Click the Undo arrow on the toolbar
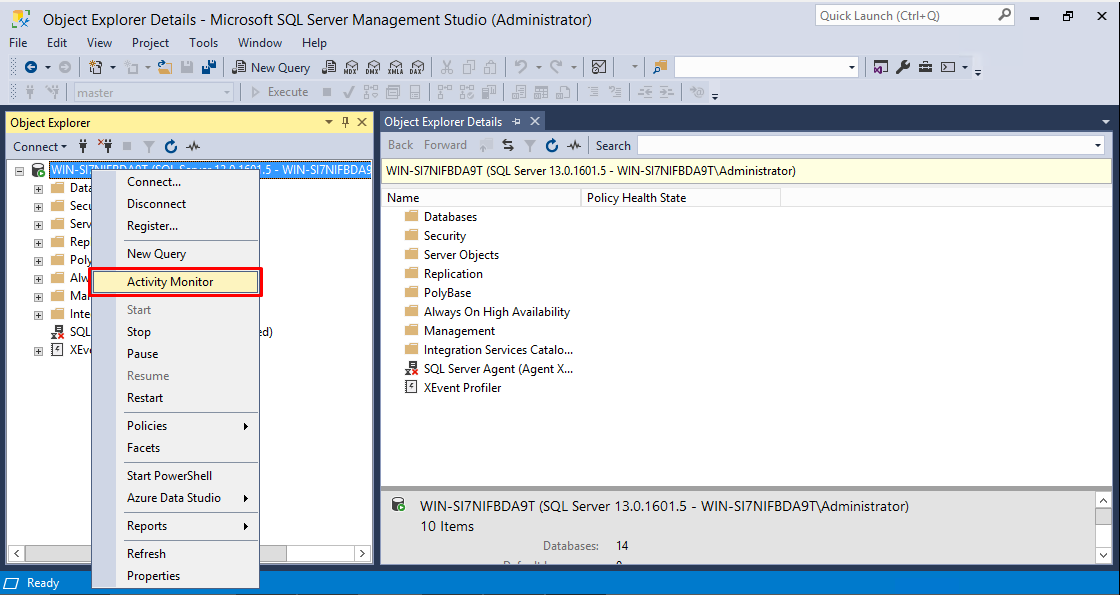This screenshot has width=1120, height=595. click(x=523, y=67)
